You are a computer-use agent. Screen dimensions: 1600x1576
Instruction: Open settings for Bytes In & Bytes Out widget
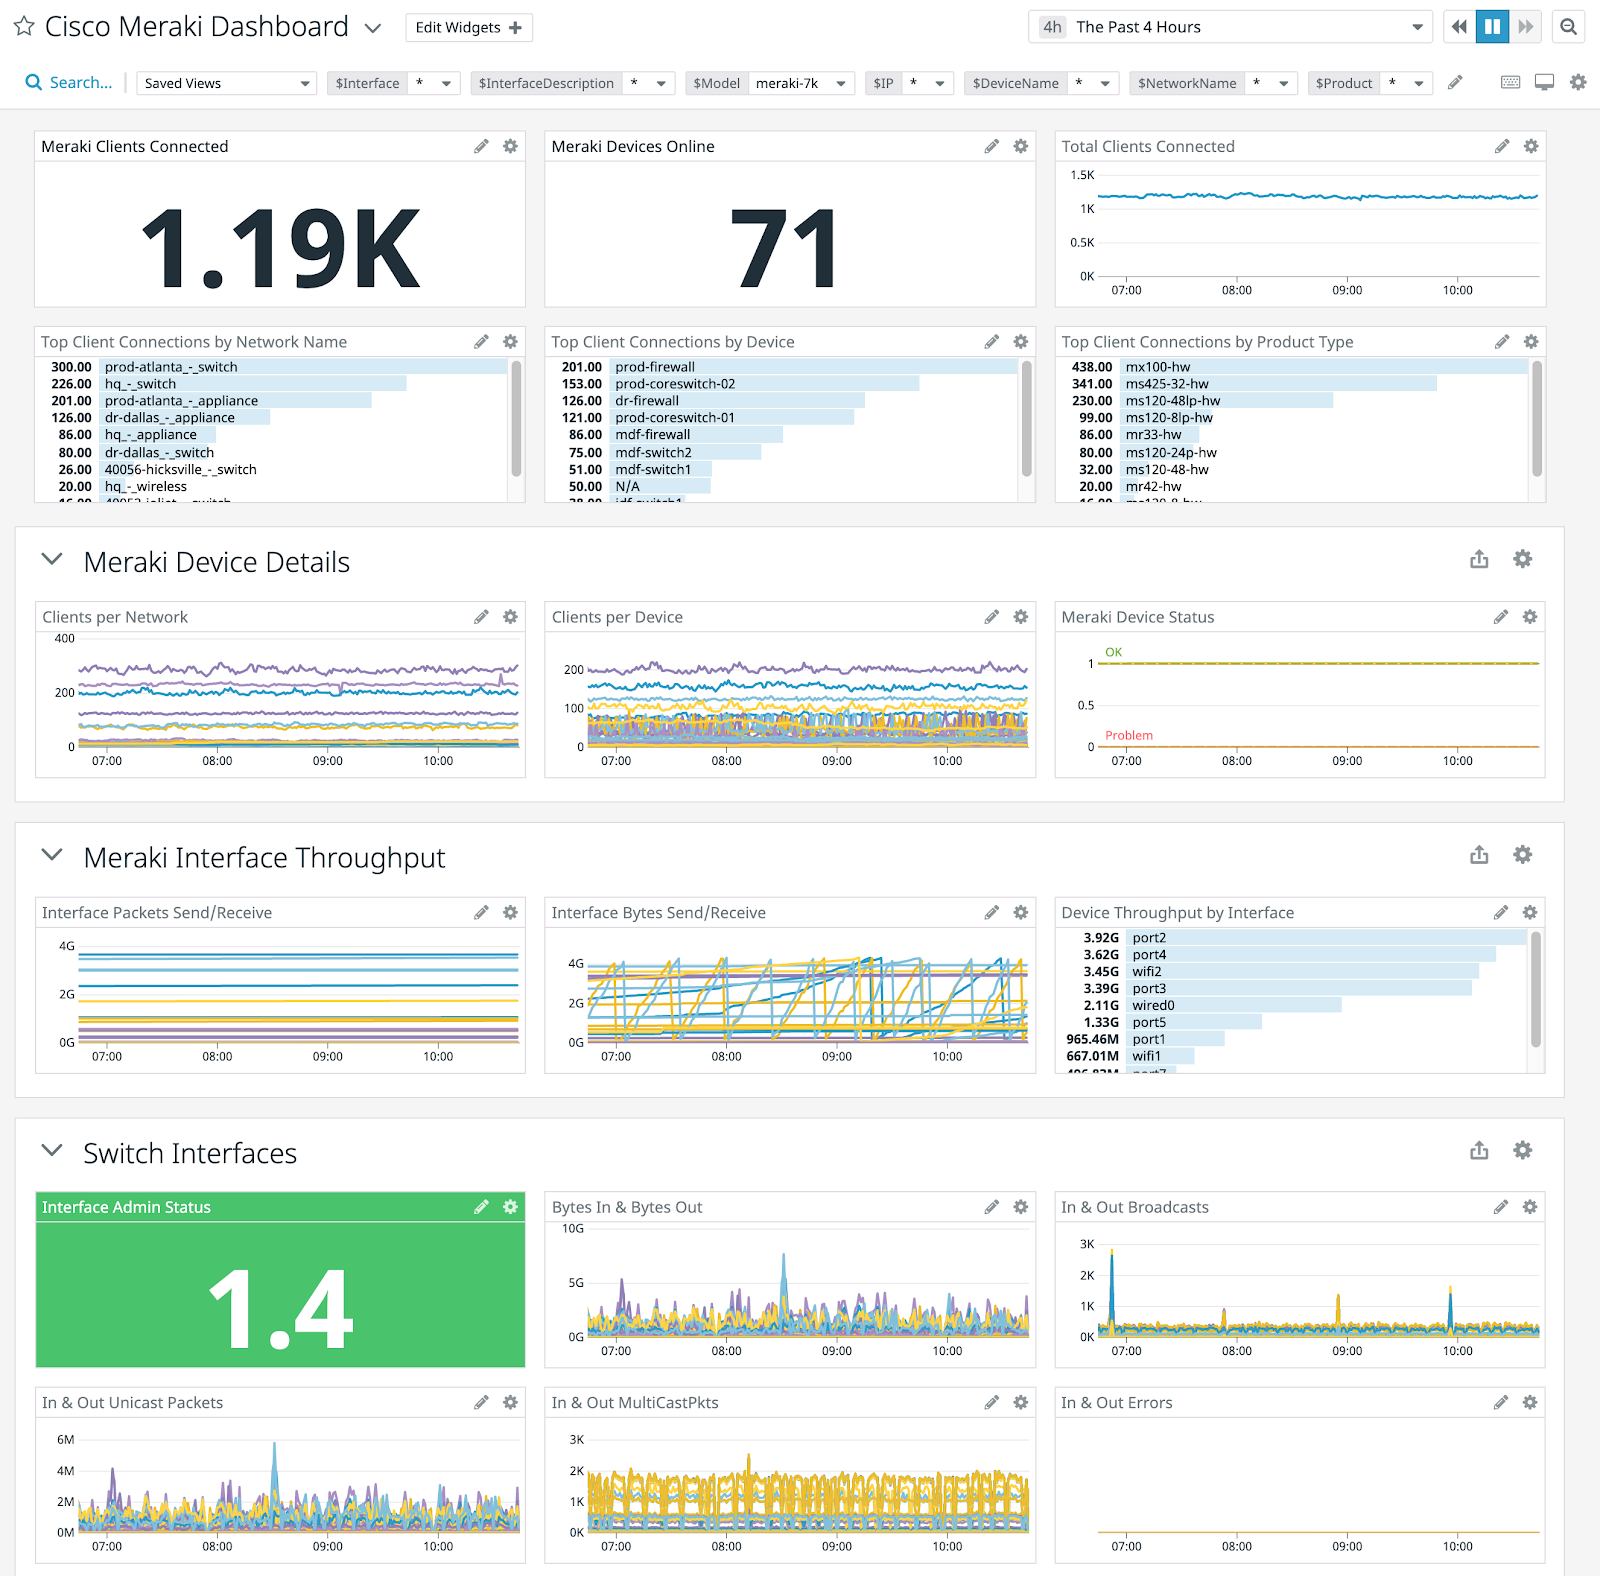[1020, 1207]
